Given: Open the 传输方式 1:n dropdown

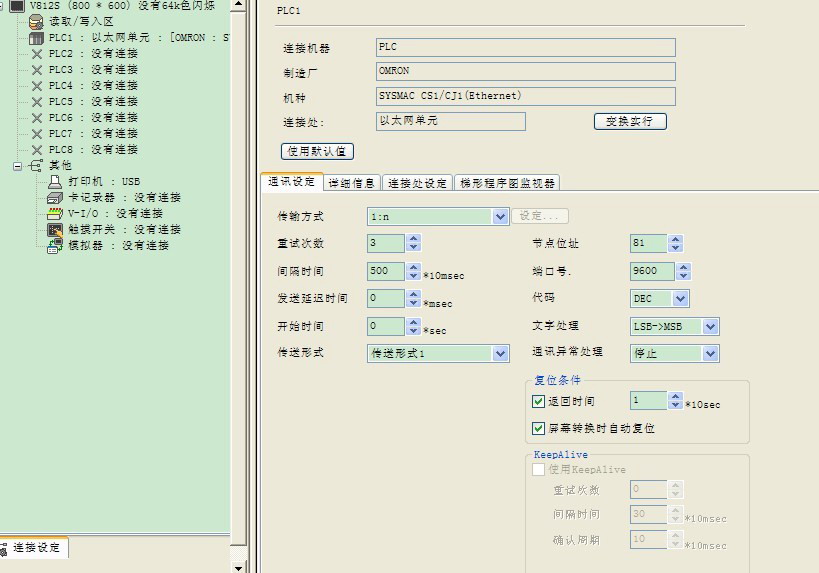Looking at the screenshot, I should 500,216.
